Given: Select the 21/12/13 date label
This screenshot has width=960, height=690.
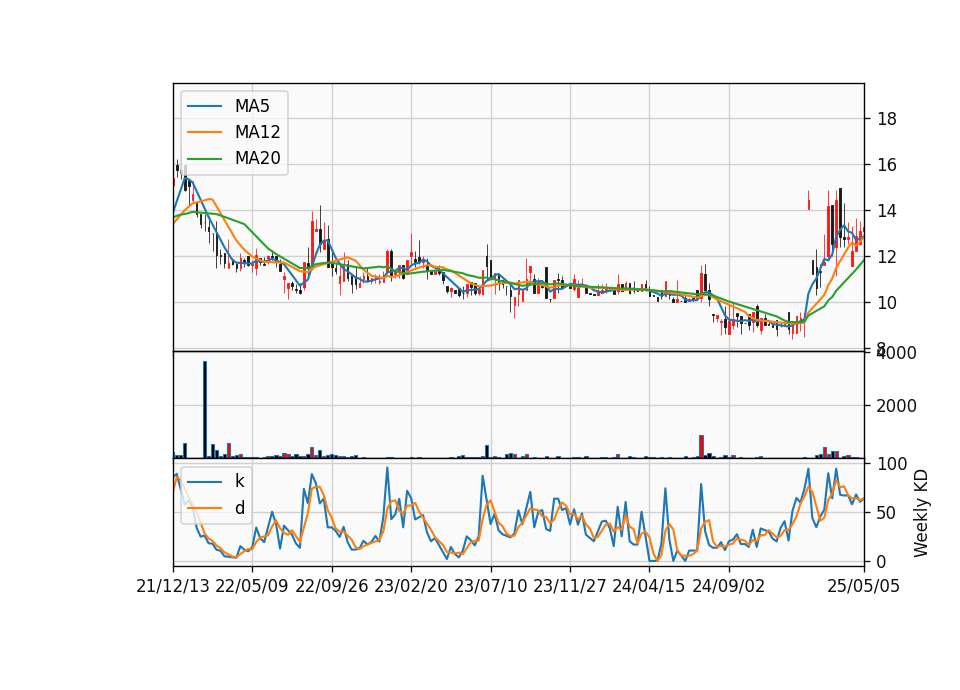Looking at the screenshot, I should click(x=173, y=586).
